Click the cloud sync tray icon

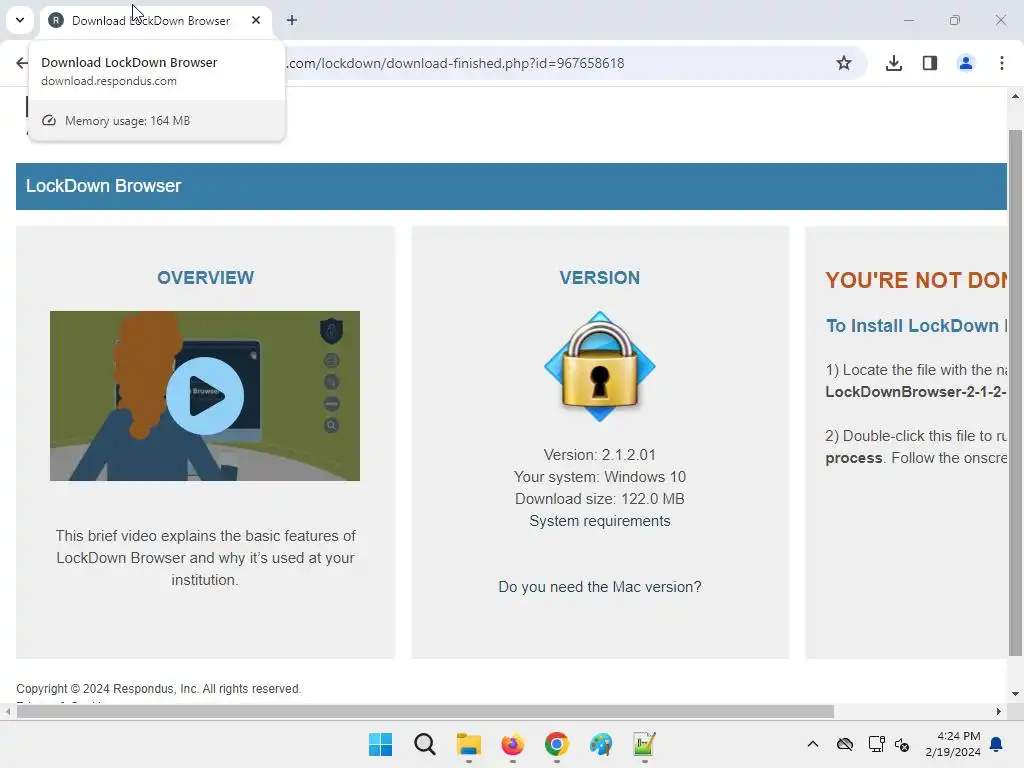(844, 744)
